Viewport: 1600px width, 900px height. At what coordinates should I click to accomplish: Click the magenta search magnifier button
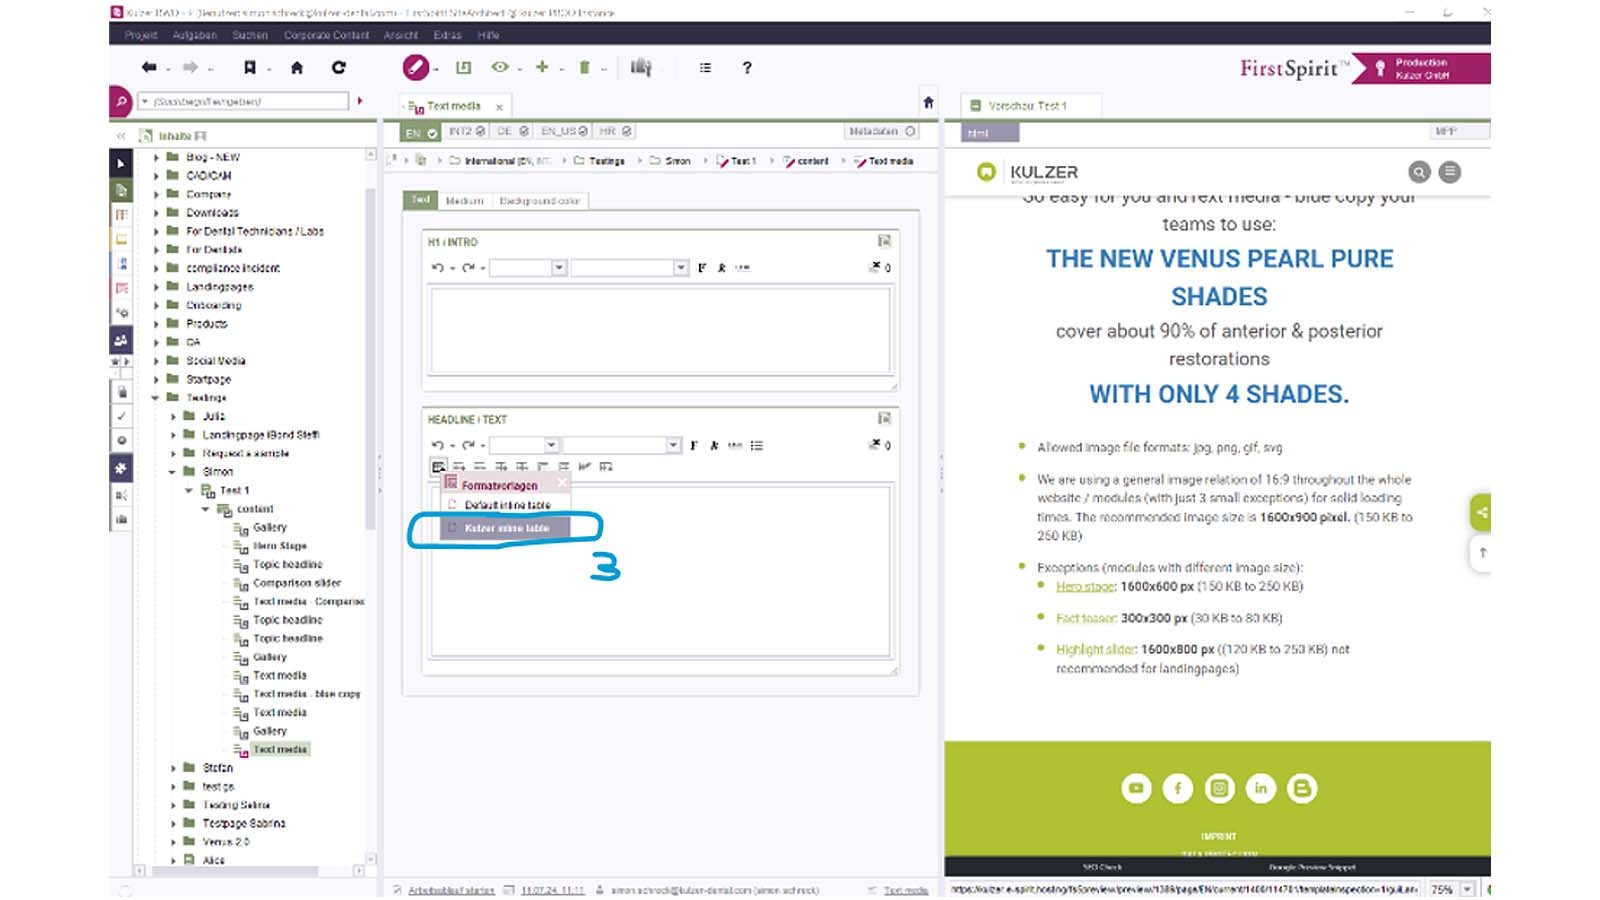(121, 101)
